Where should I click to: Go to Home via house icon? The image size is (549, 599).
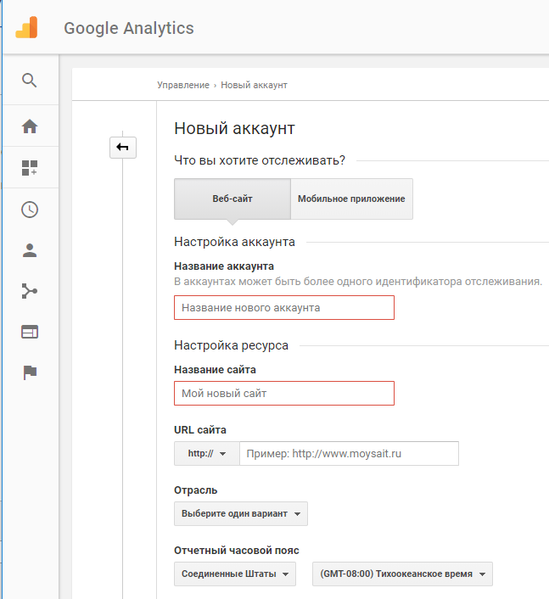pos(29,126)
